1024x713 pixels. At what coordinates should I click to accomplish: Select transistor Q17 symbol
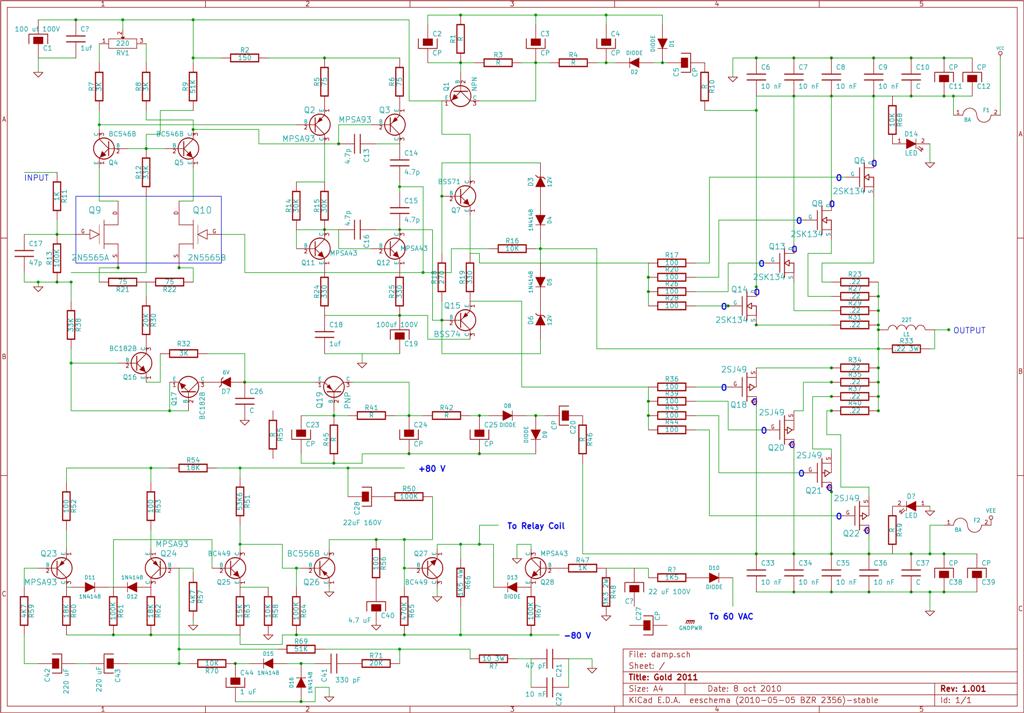point(189,388)
